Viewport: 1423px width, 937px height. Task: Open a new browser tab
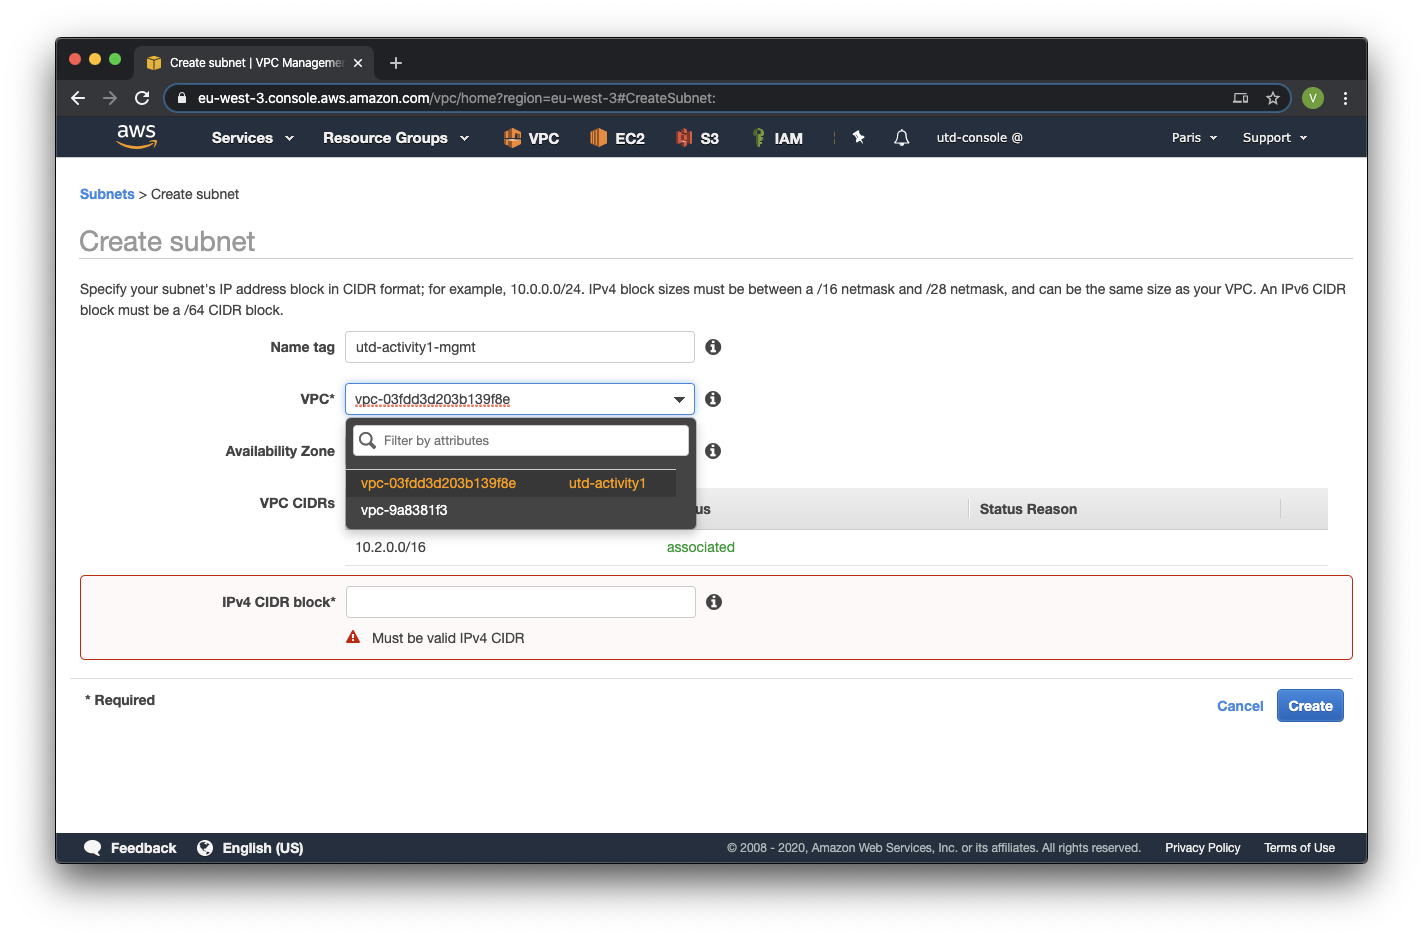point(396,63)
